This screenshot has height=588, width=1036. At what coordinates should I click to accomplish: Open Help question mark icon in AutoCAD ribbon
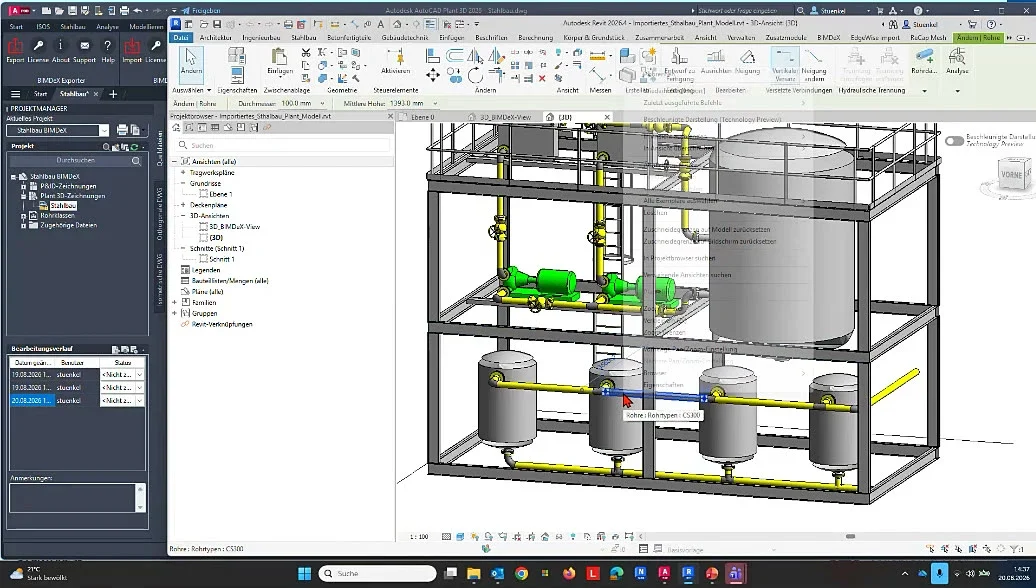point(108,46)
